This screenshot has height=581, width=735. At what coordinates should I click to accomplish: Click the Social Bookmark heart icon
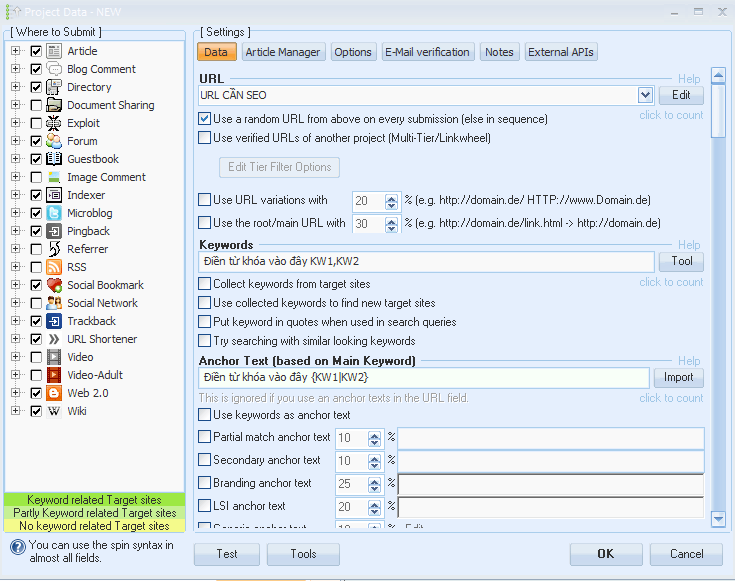pos(54,285)
